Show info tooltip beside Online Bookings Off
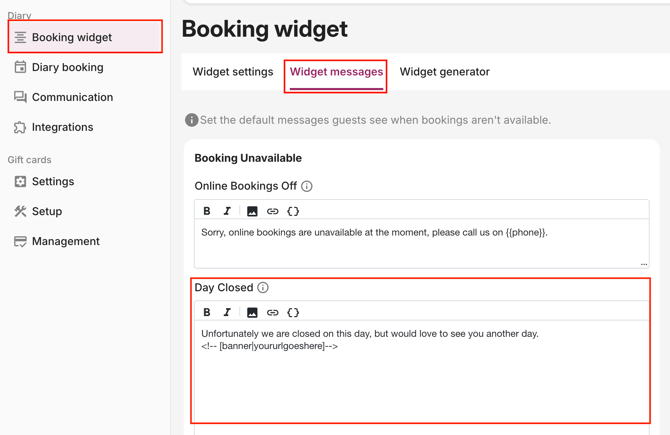The height and width of the screenshot is (435, 670). (307, 186)
